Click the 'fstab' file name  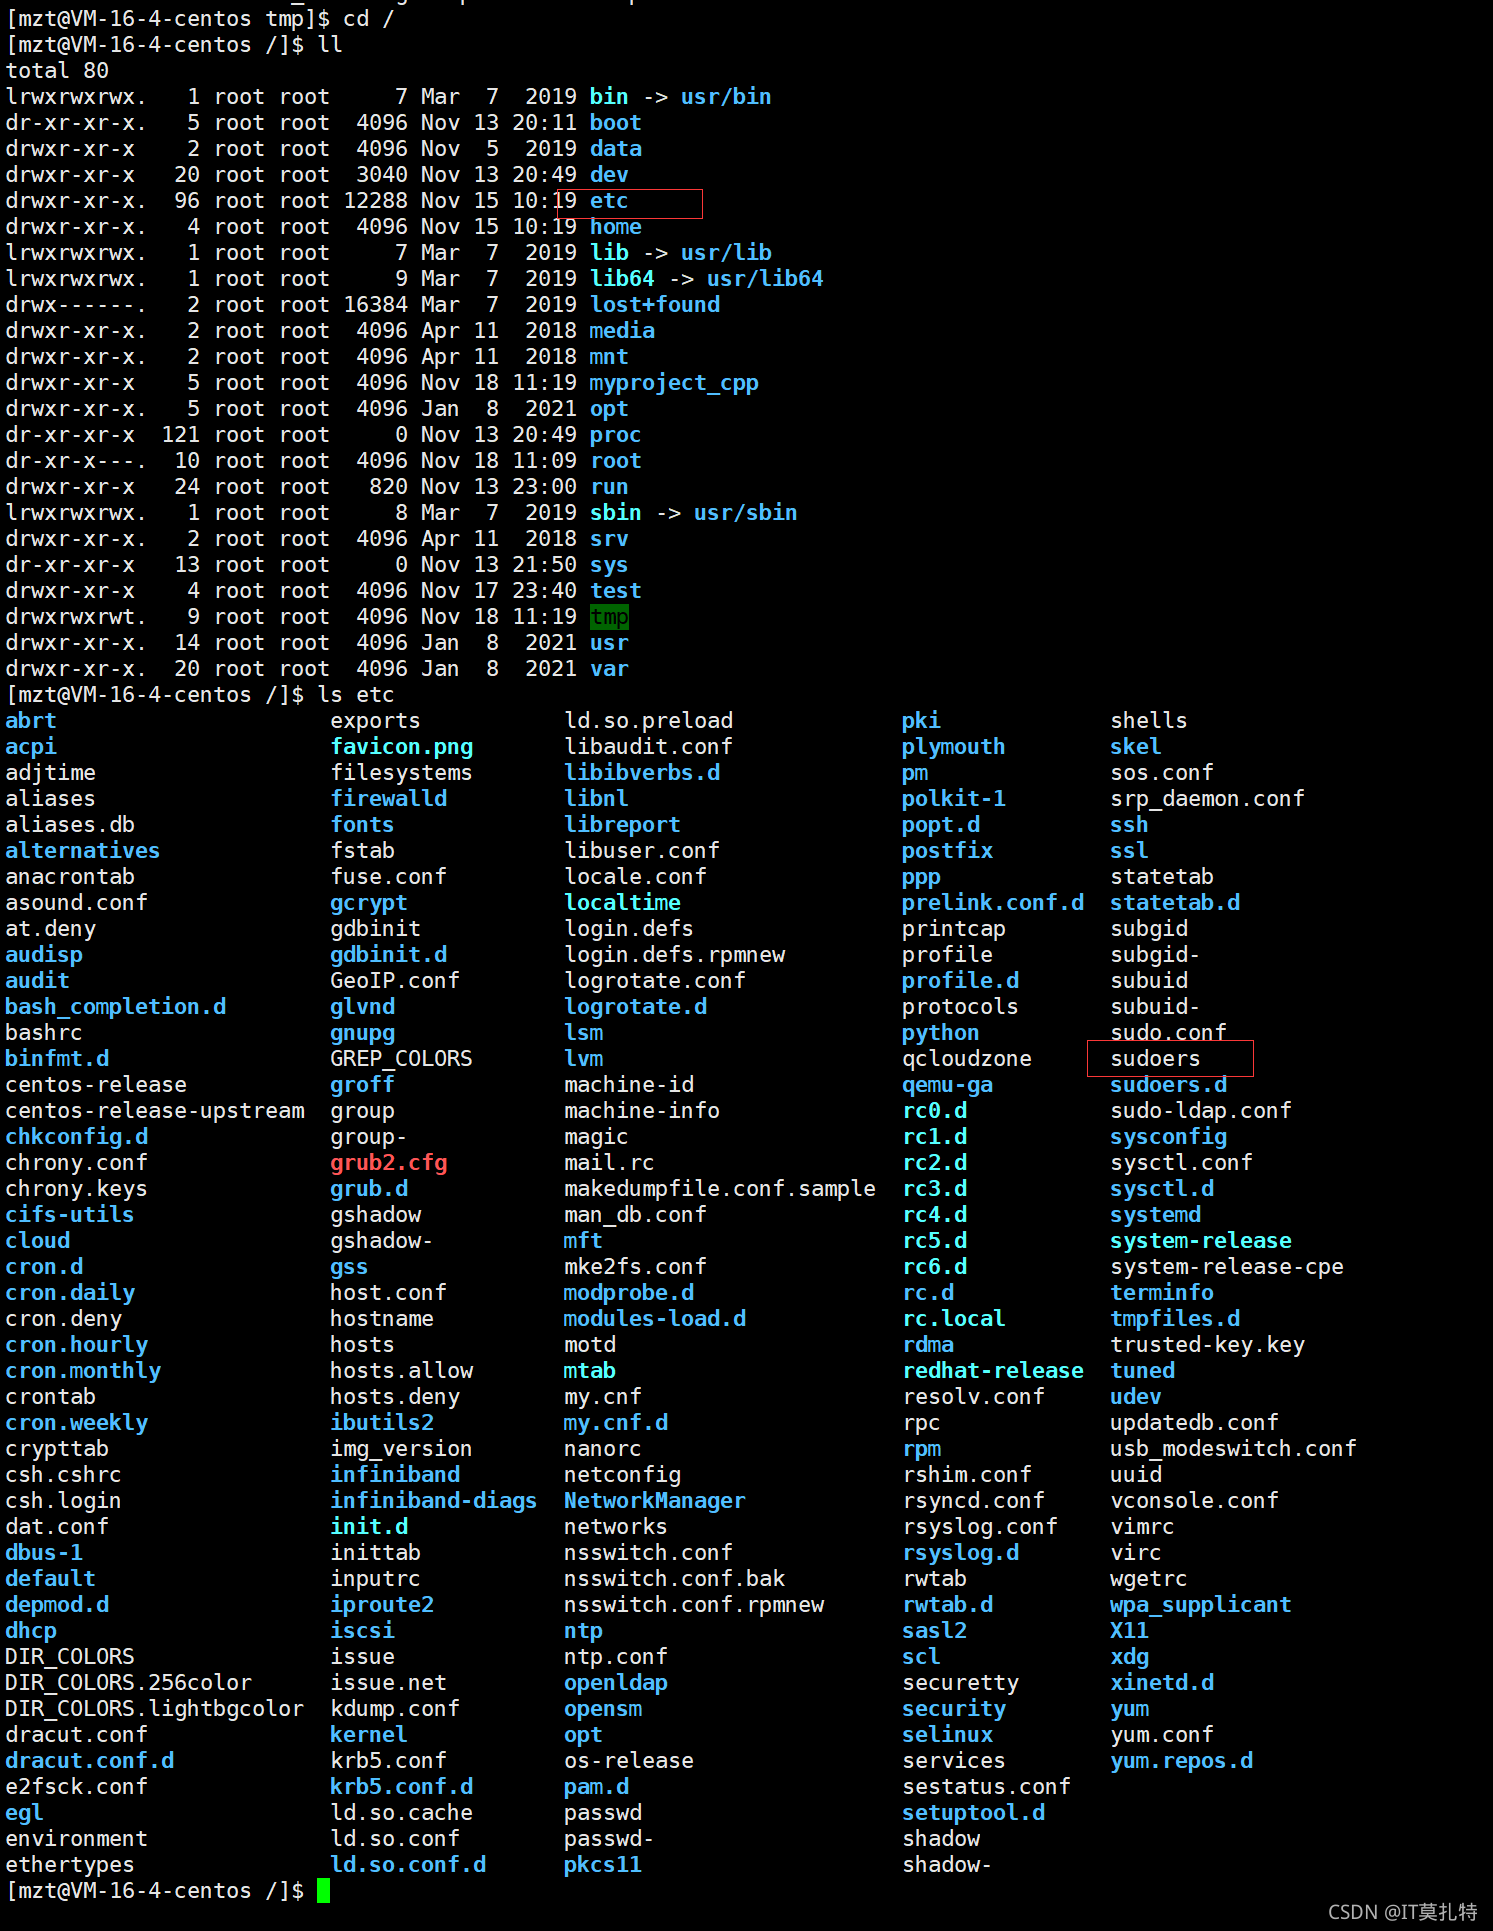pos(362,851)
